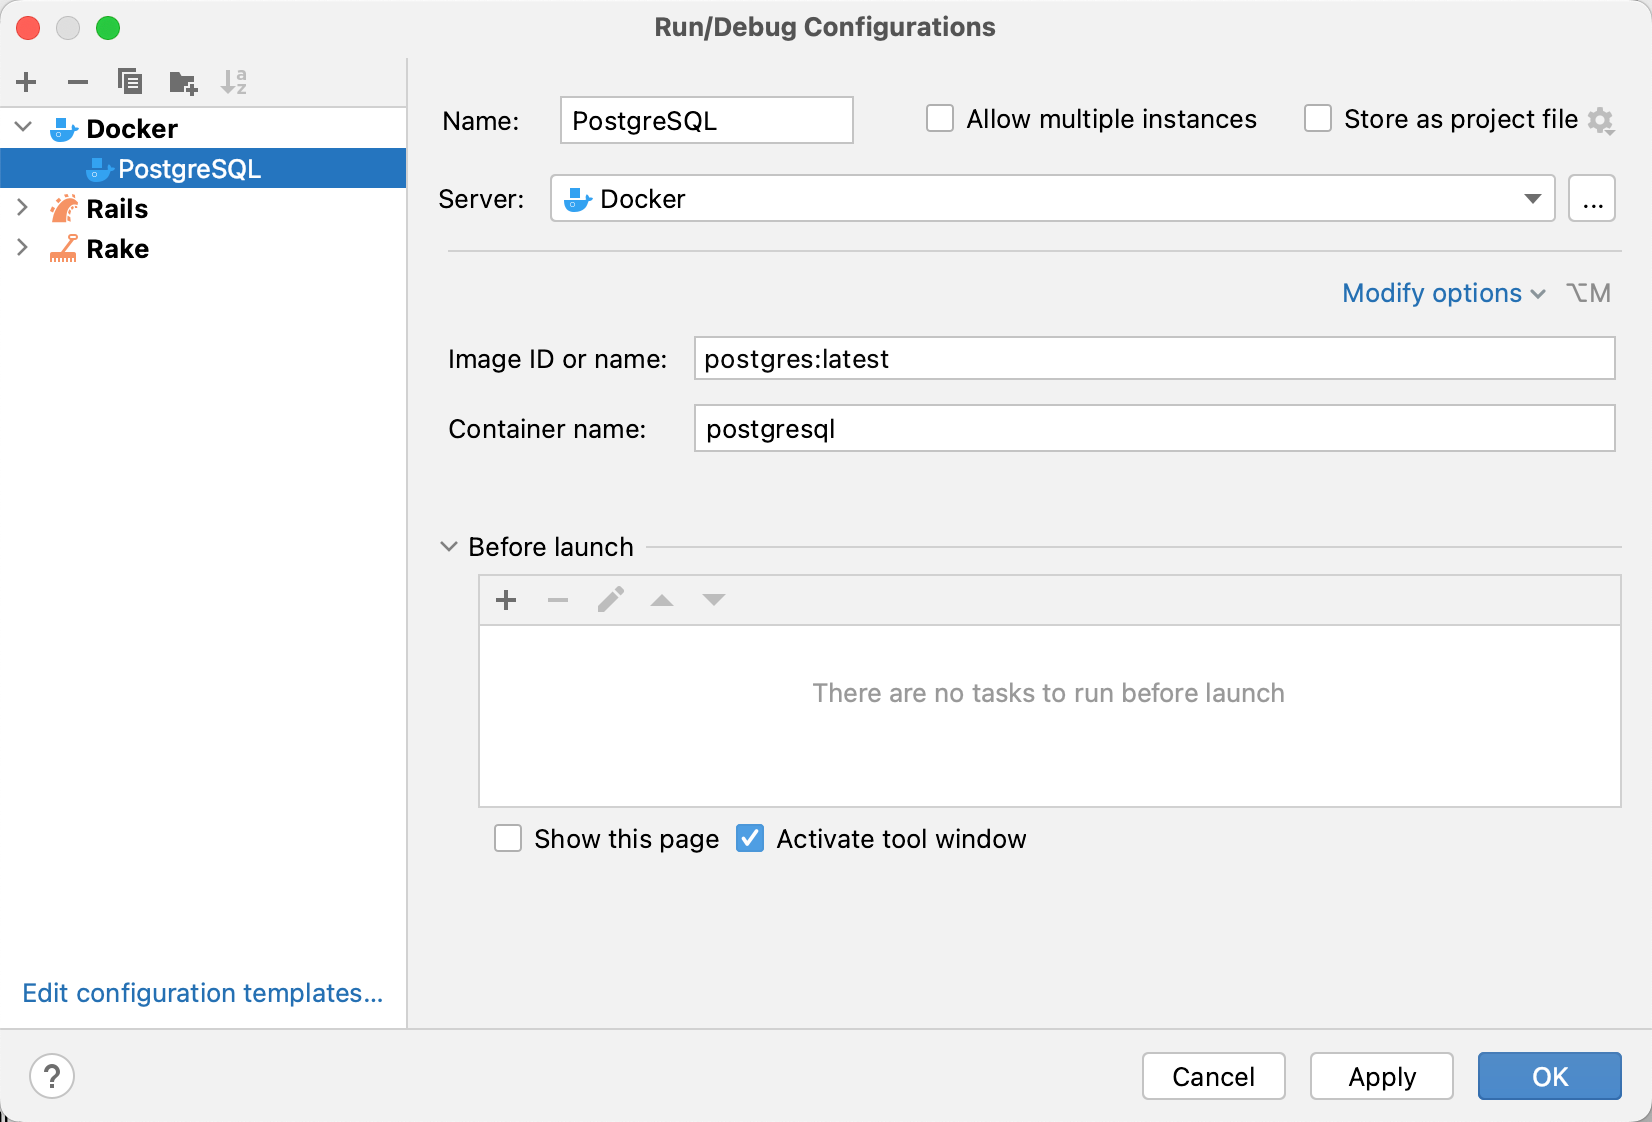Screen dimensions: 1652x1122
Task: Open Edit configuration templates
Action: 202,993
